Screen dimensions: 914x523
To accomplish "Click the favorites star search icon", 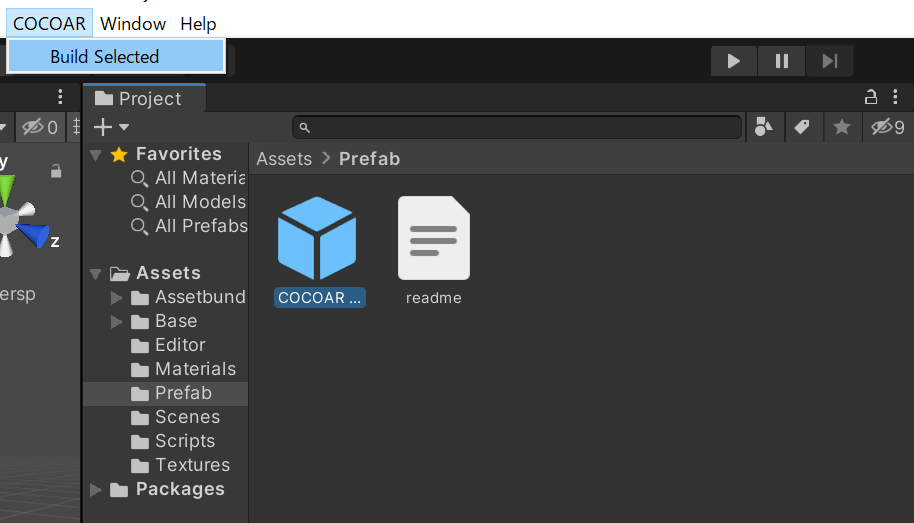I will tap(841, 127).
